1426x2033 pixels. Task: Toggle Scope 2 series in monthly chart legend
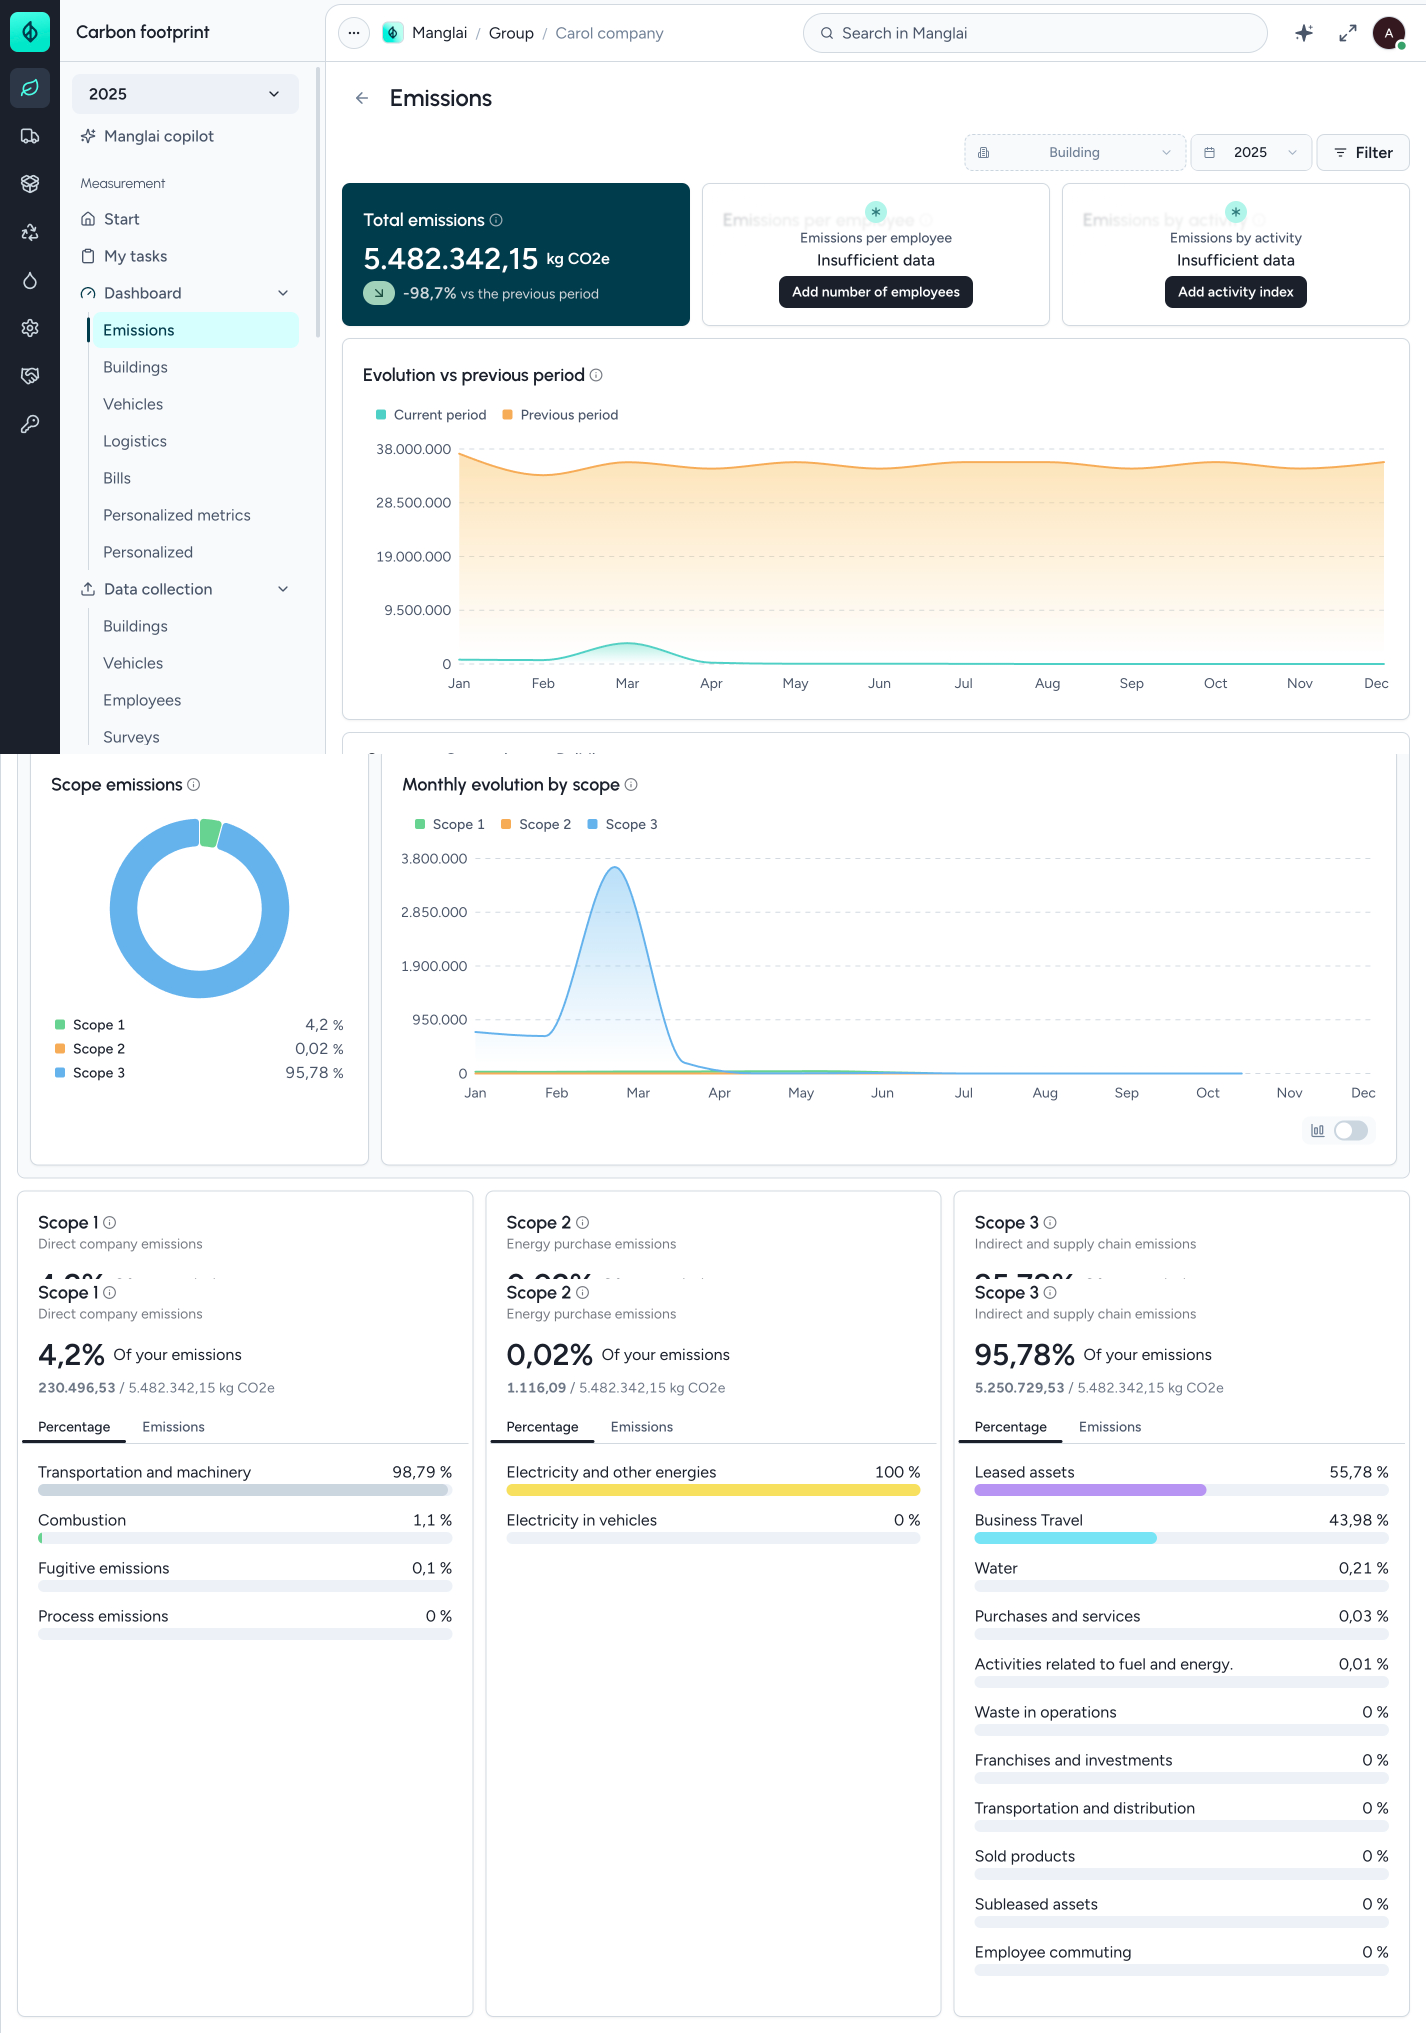coord(536,824)
